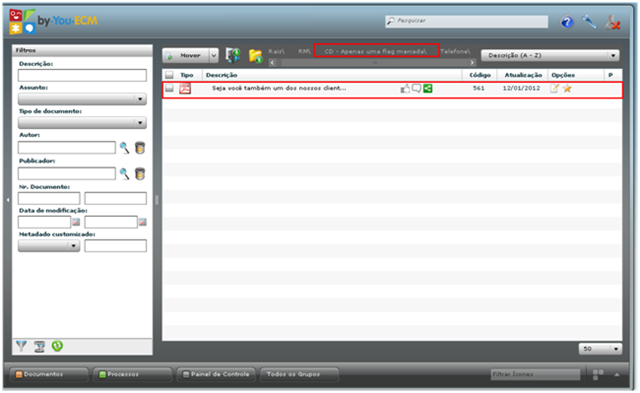
Task: Open the comment bubble icon on document 561
Action: tap(416, 88)
